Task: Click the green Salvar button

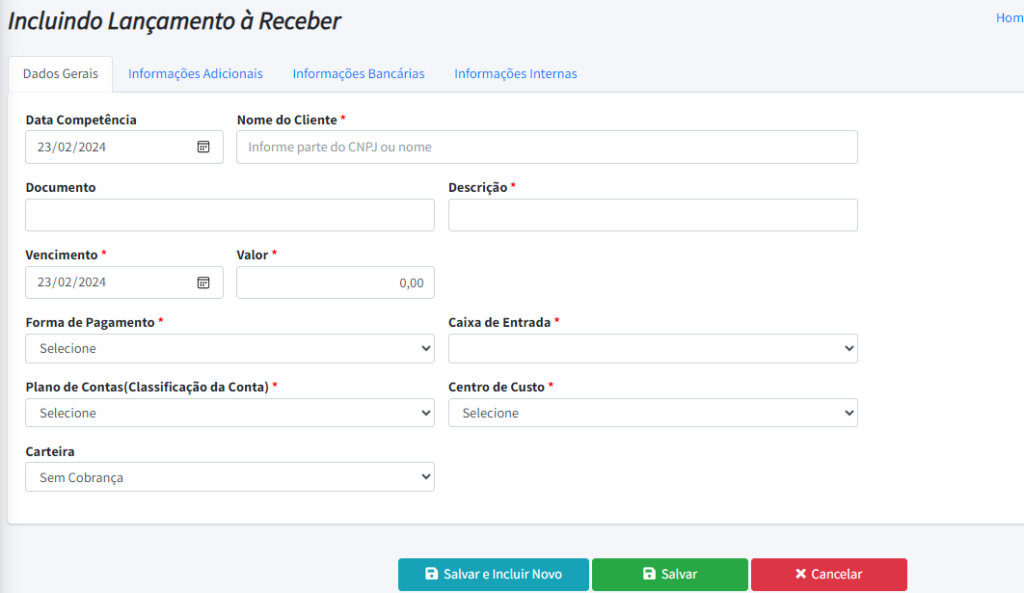Action: pyautogui.click(x=669, y=574)
